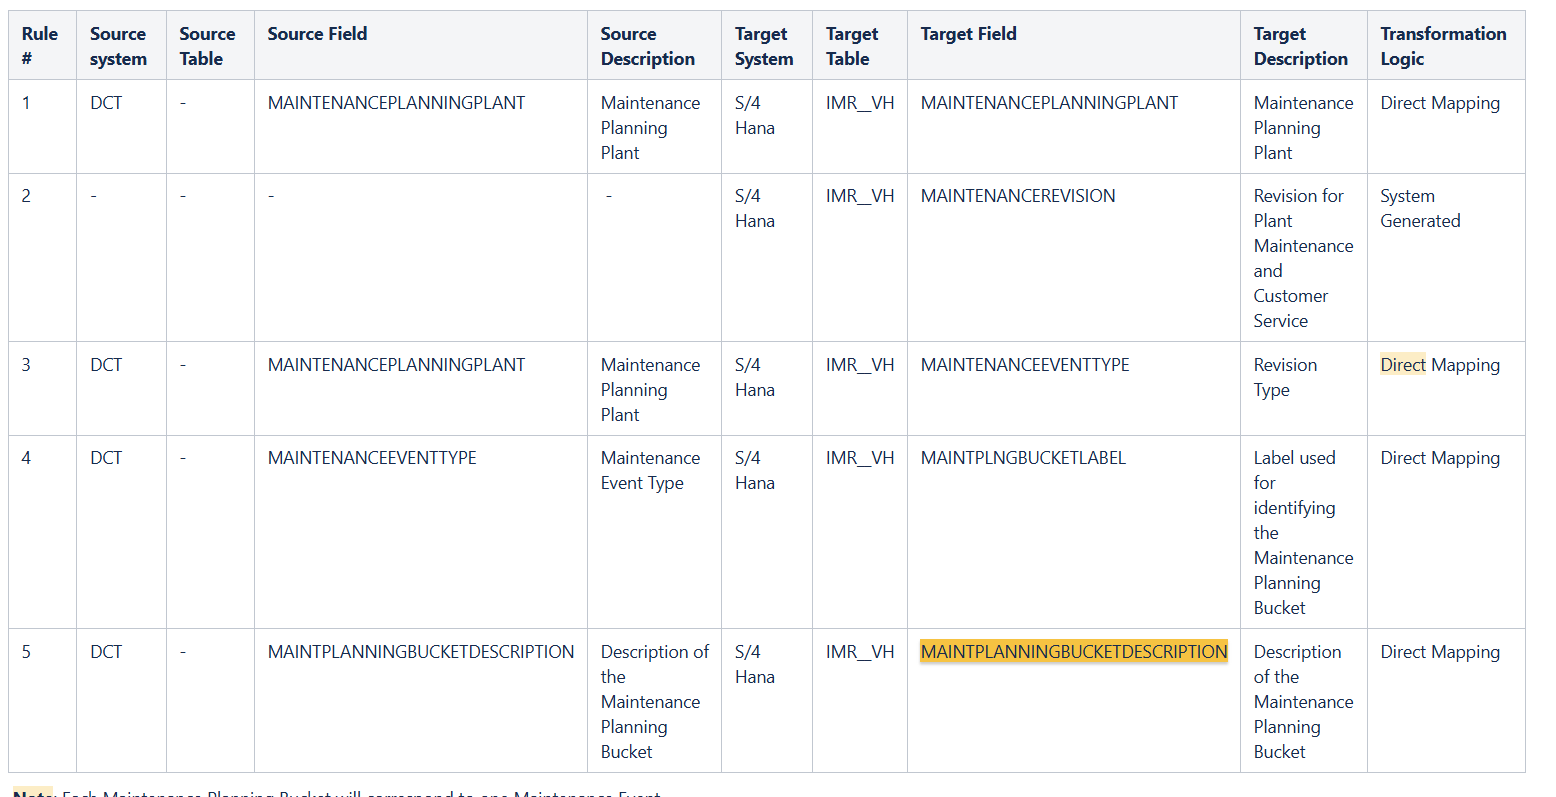This screenshot has width=1556, height=797.
Task: Click MAINTENANCEEVENTTYPE in the Source Field column
Action: 372,458
